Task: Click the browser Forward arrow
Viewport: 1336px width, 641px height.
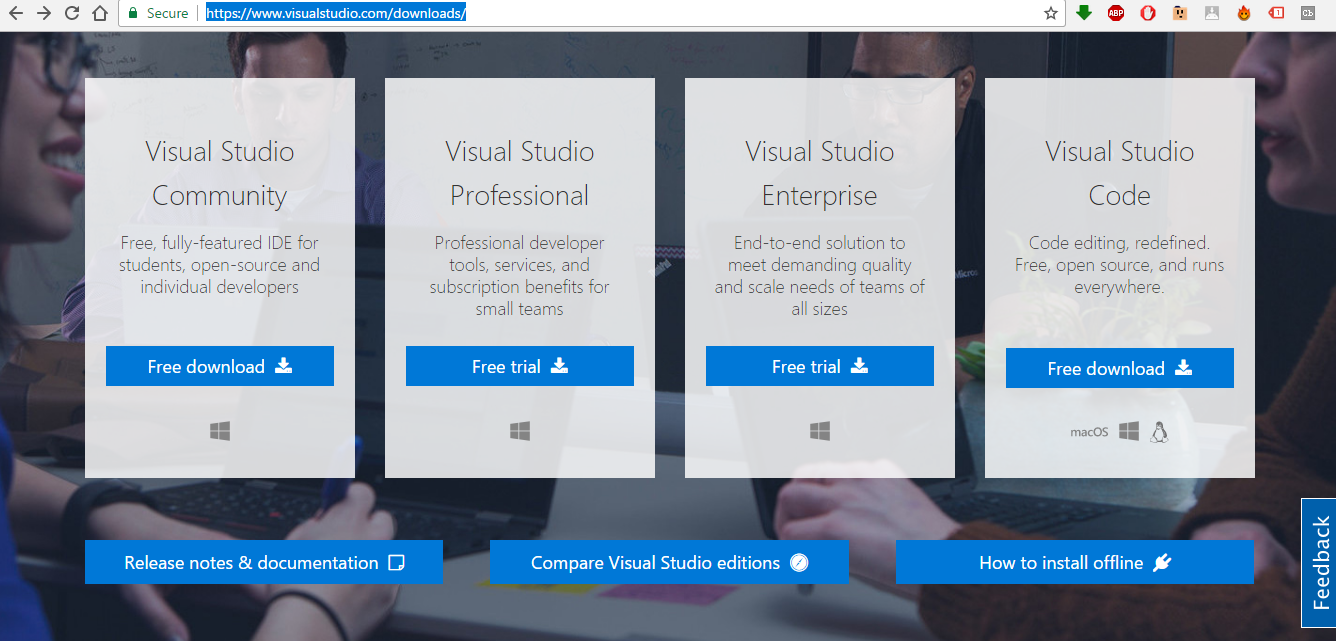Action: point(43,13)
